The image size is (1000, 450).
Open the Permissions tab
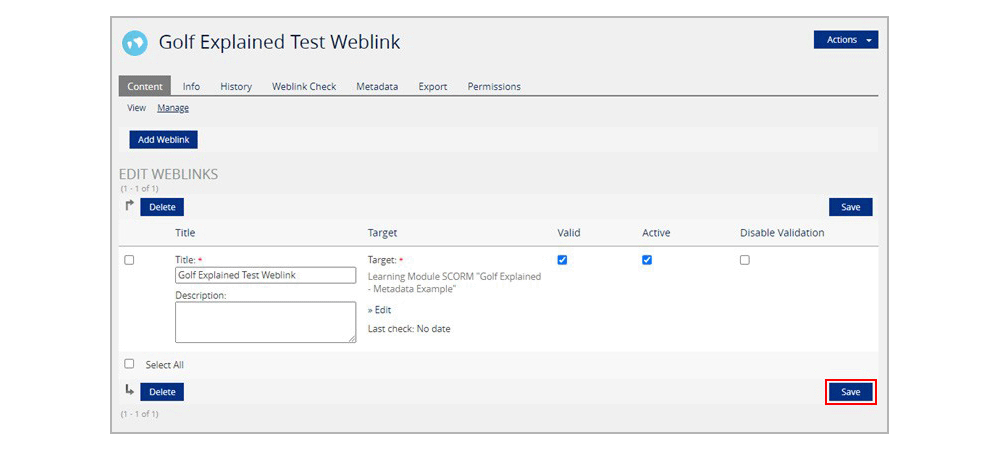494,86
